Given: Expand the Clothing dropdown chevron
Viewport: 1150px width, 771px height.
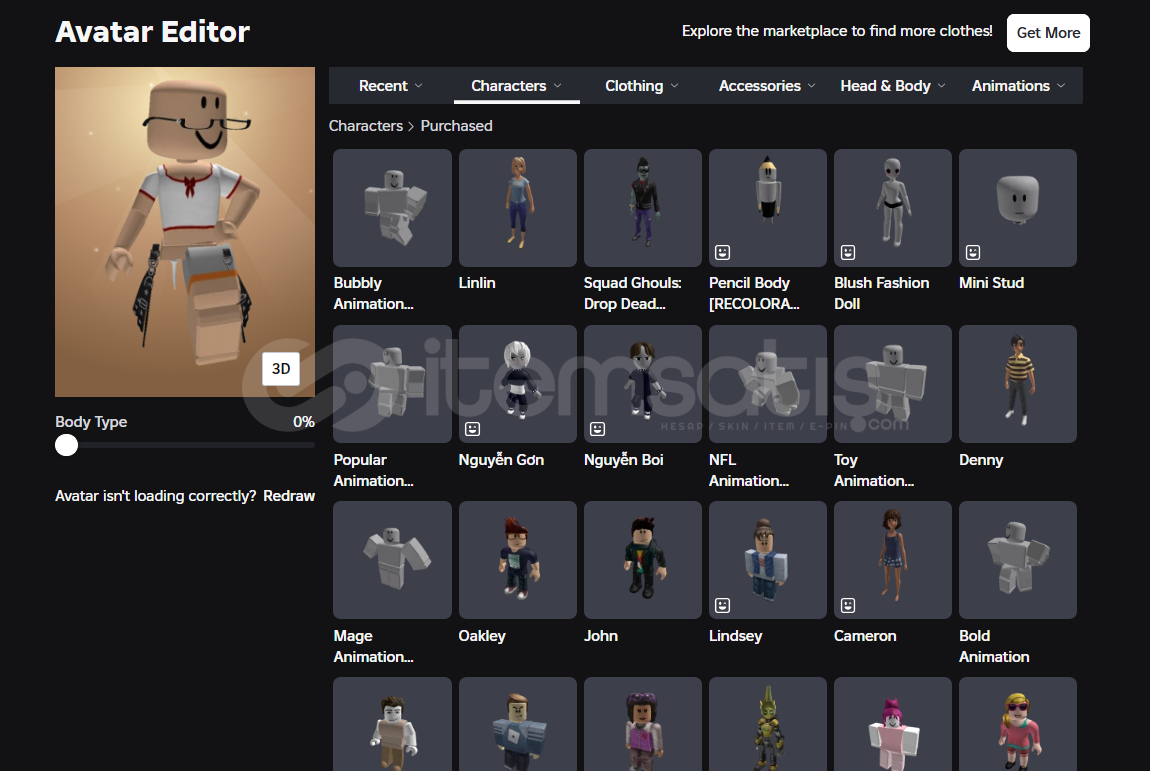Looking at the screenshot, I should click(674, 86).
